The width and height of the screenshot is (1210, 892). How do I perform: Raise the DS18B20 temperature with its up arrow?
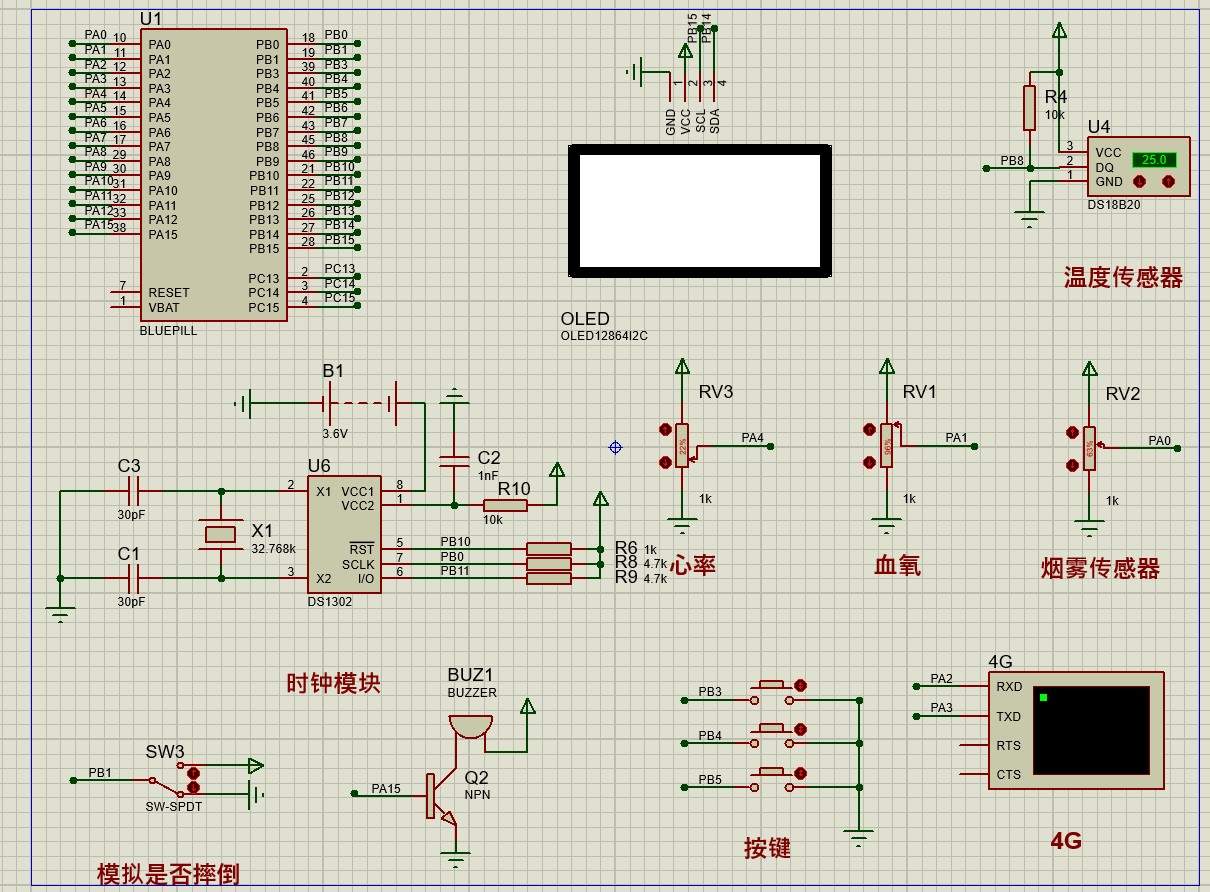pos(1167,182)
